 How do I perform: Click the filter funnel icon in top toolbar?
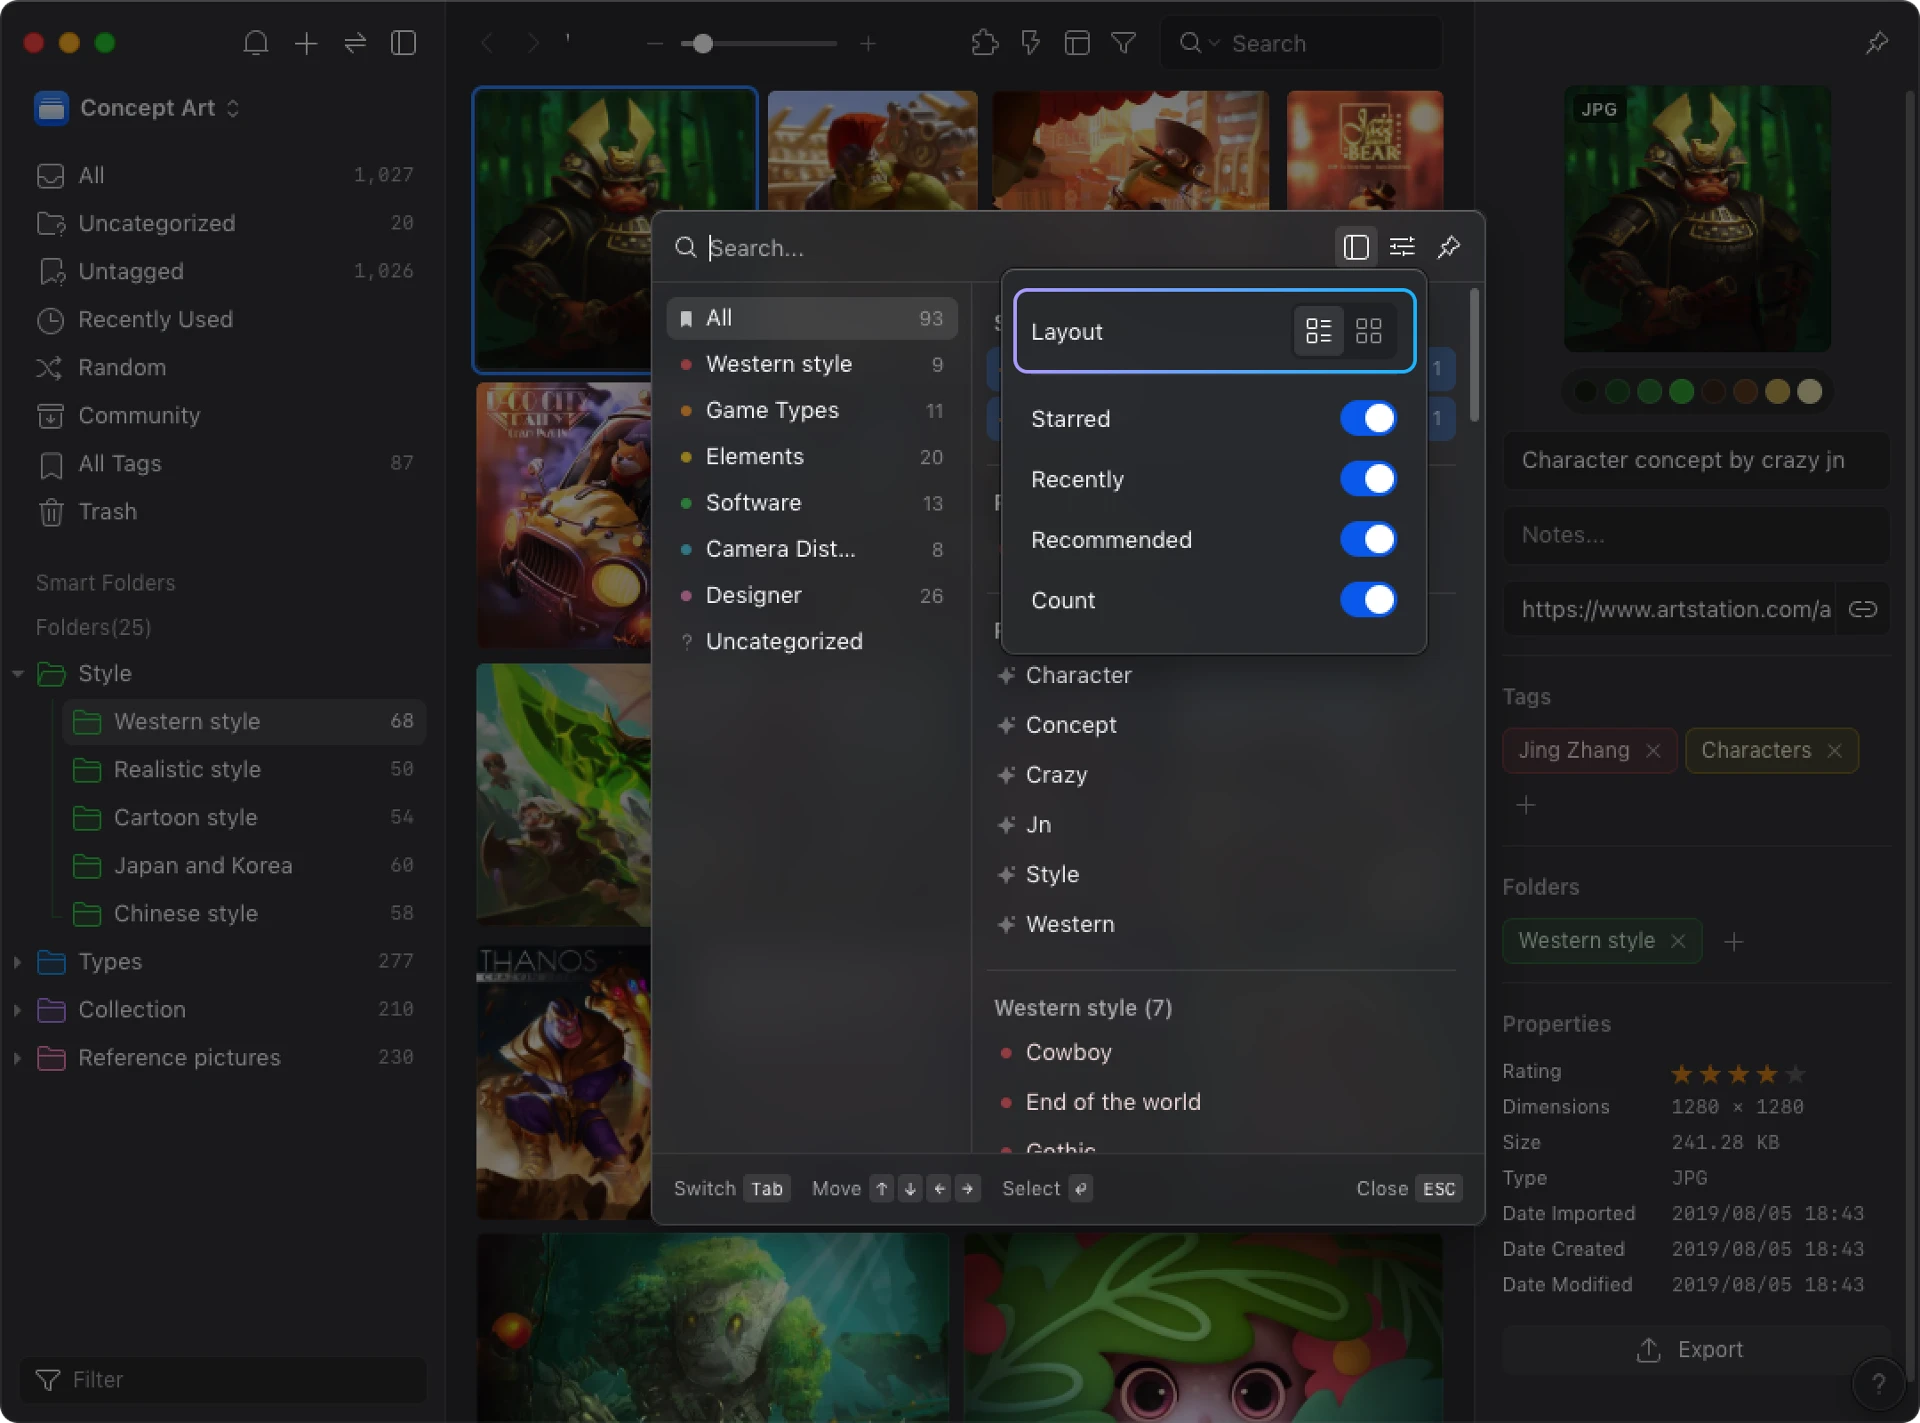tap(1123, 43)
